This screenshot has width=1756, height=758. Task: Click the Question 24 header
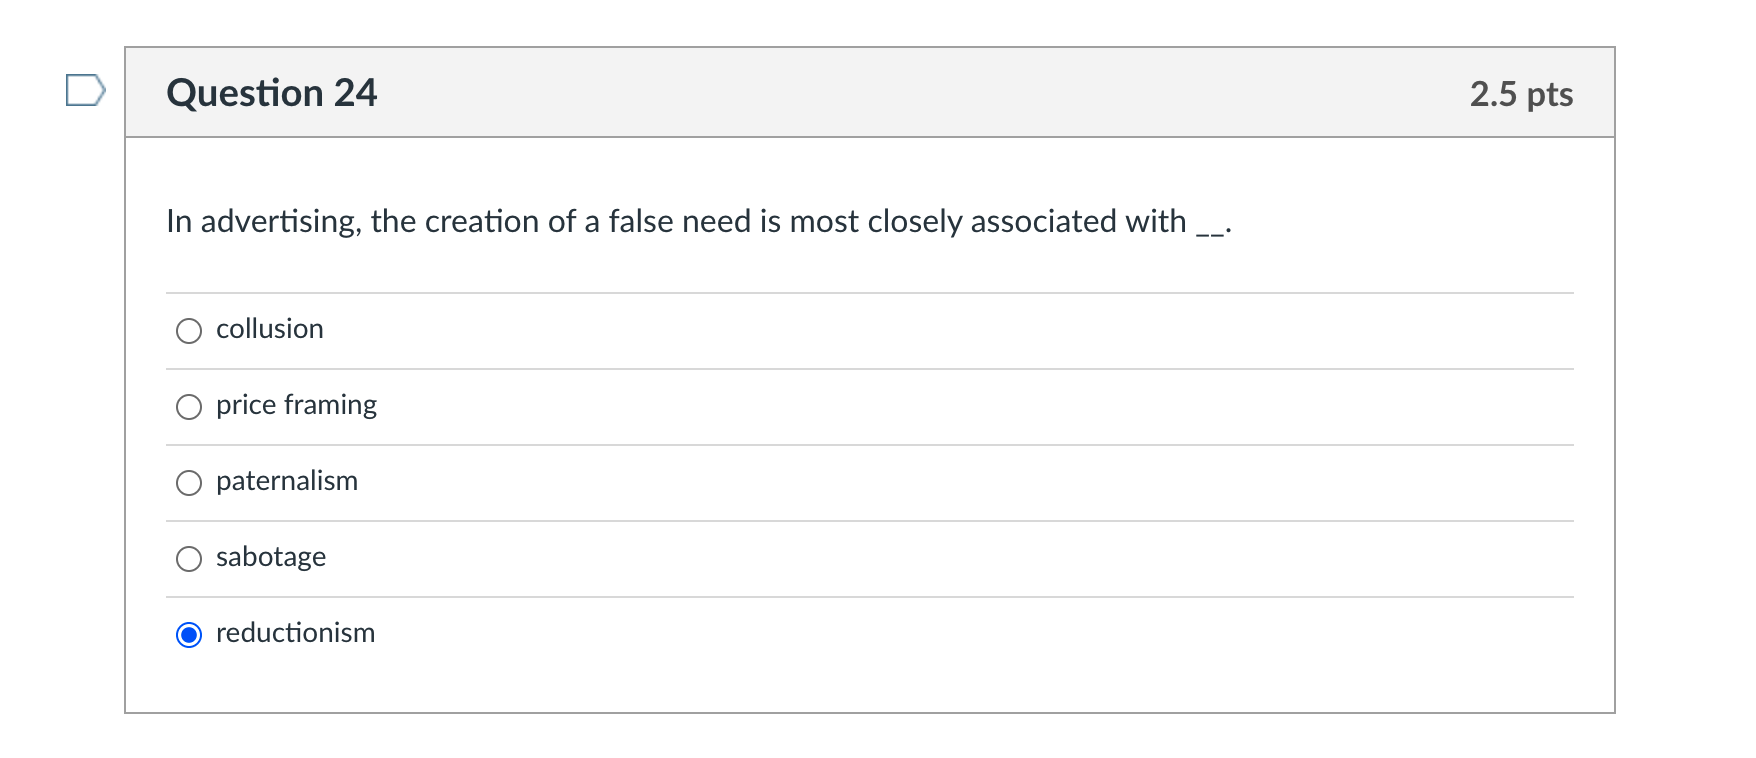(272, 92)
